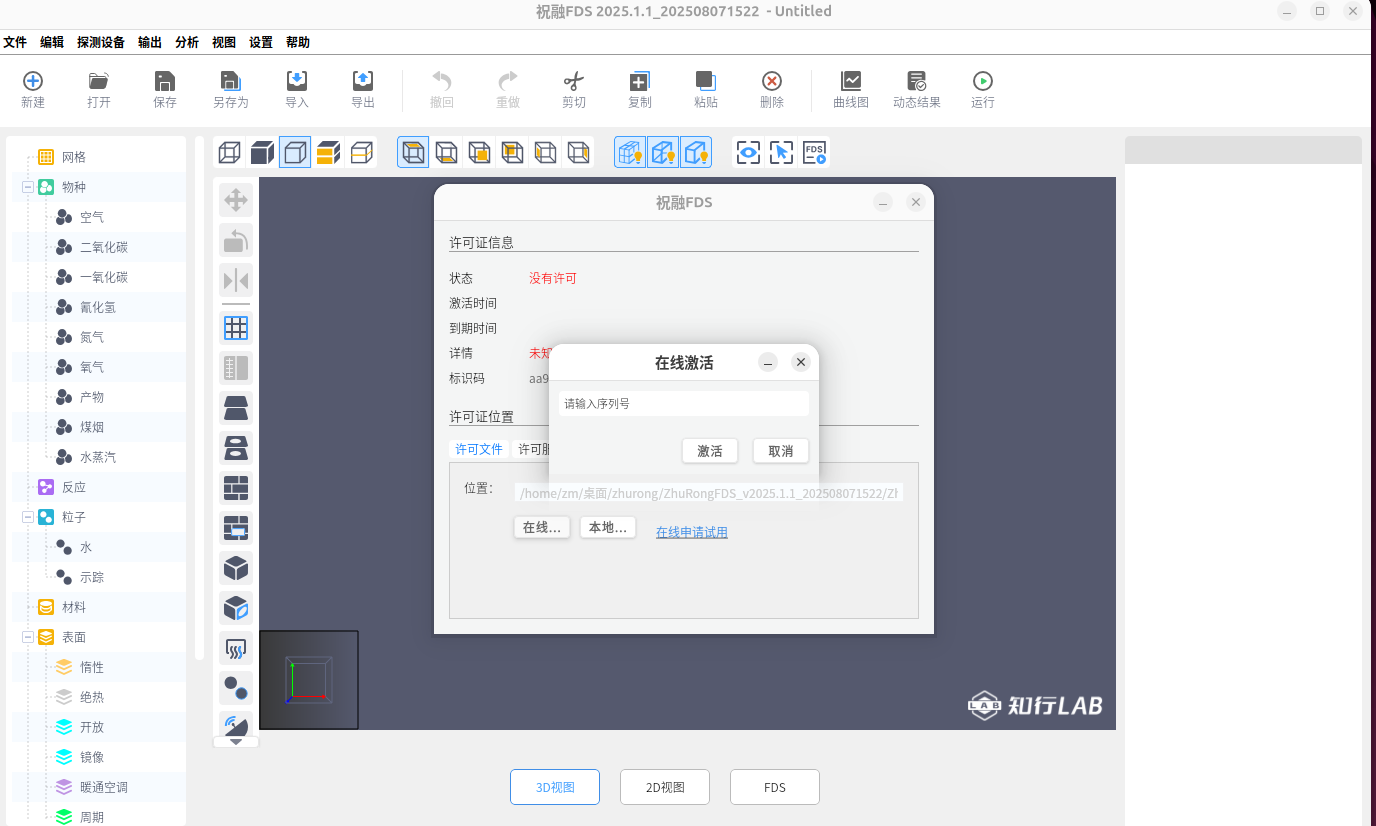Click the 导入 (Import) toolbar icon
This screenshot has width=1376, height=826.
click(x=296, y=81)
